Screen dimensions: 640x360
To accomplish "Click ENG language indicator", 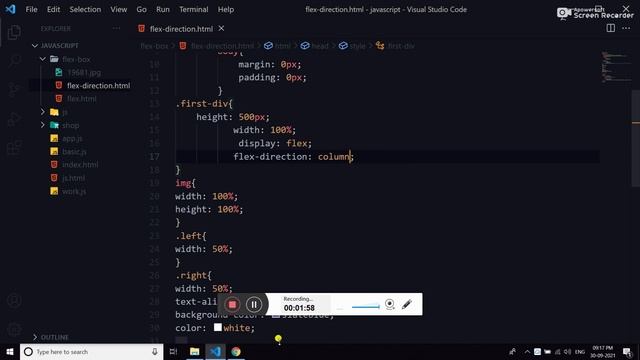I will tap(580, 352).
